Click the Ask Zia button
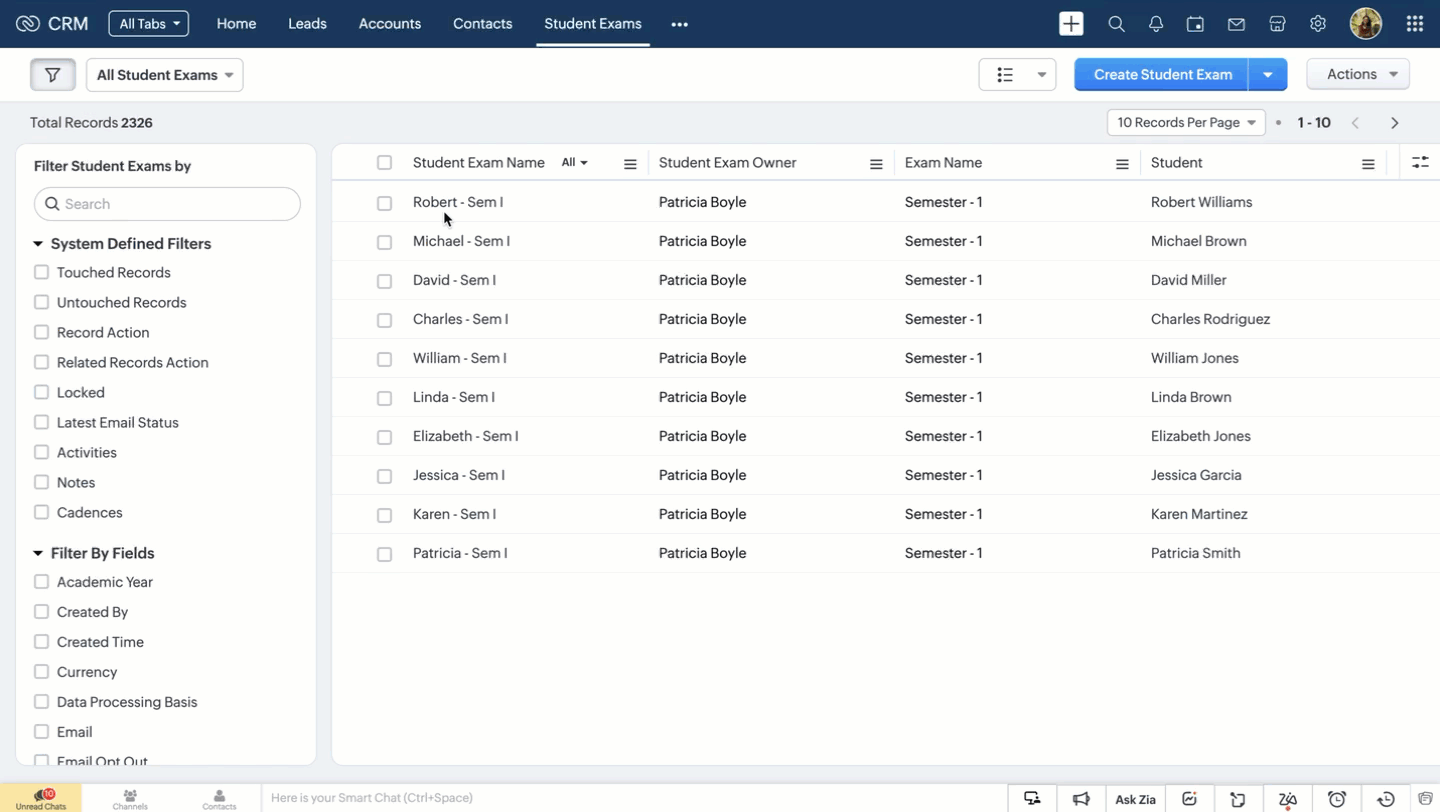This screenshot has width=1440, height=812. tap(1135, 799)
